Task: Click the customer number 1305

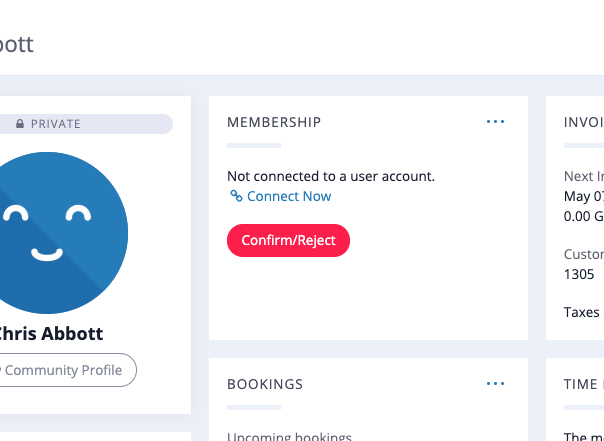Action: (x=579, y=274)
